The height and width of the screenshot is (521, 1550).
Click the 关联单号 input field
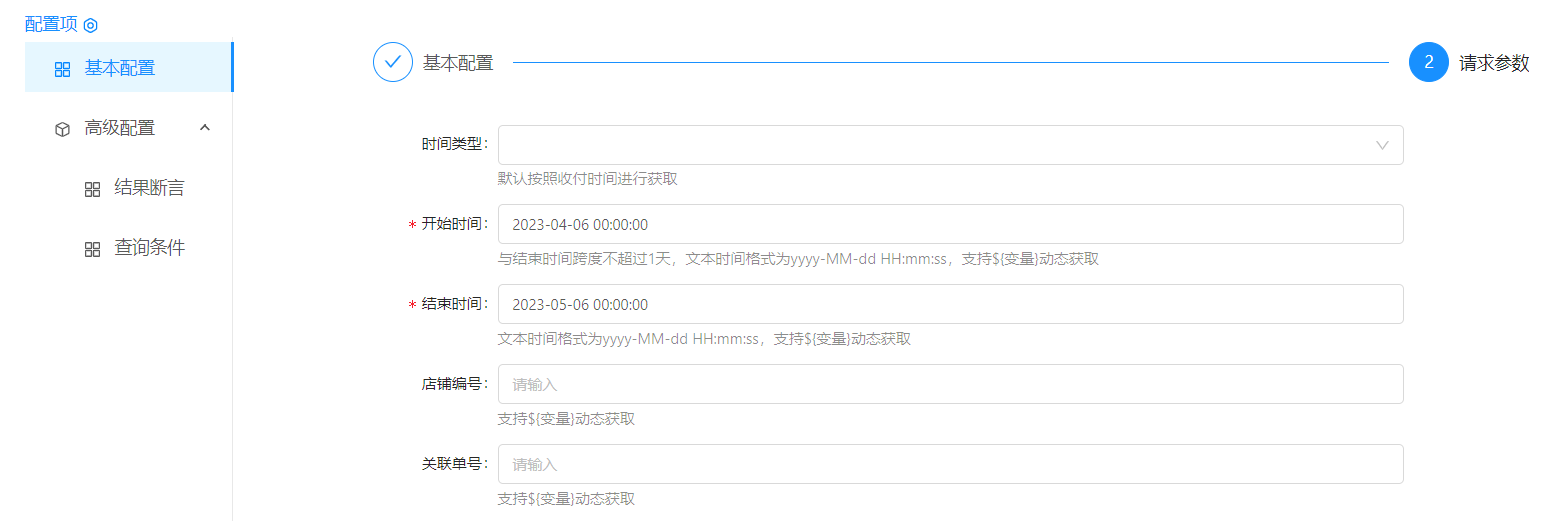950,464
